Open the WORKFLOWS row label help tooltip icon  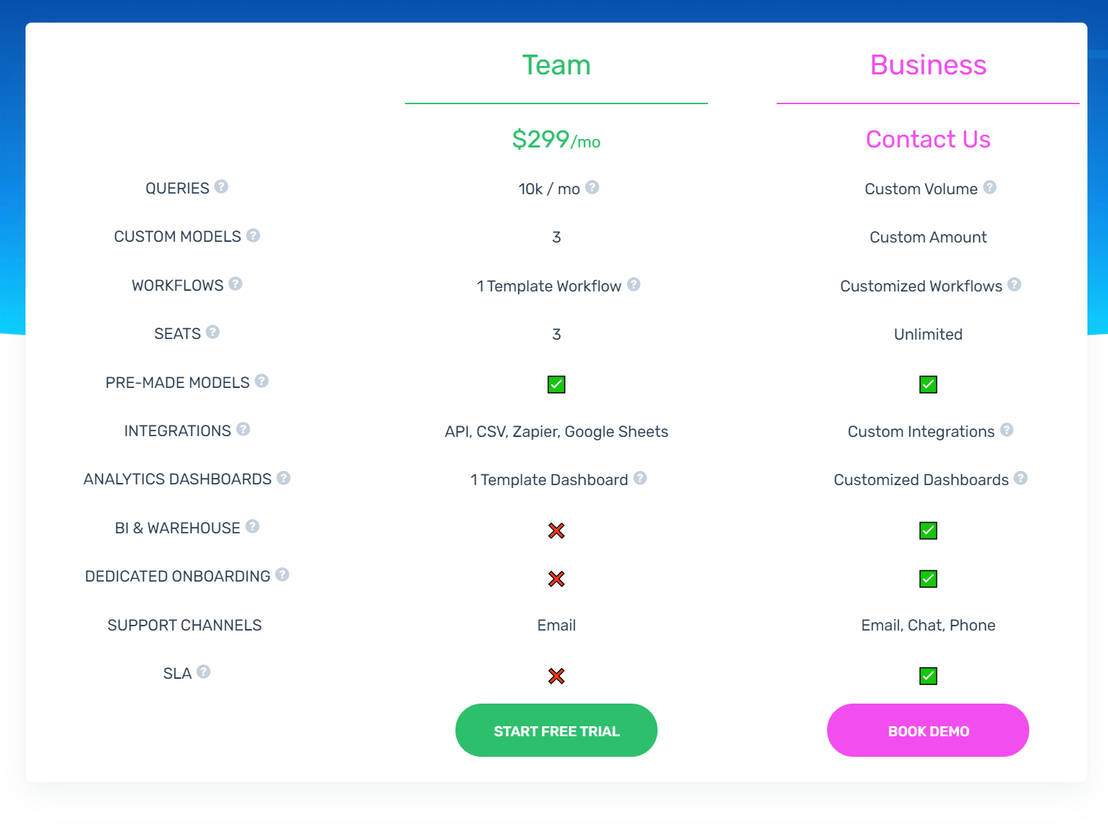pos(235,284)
